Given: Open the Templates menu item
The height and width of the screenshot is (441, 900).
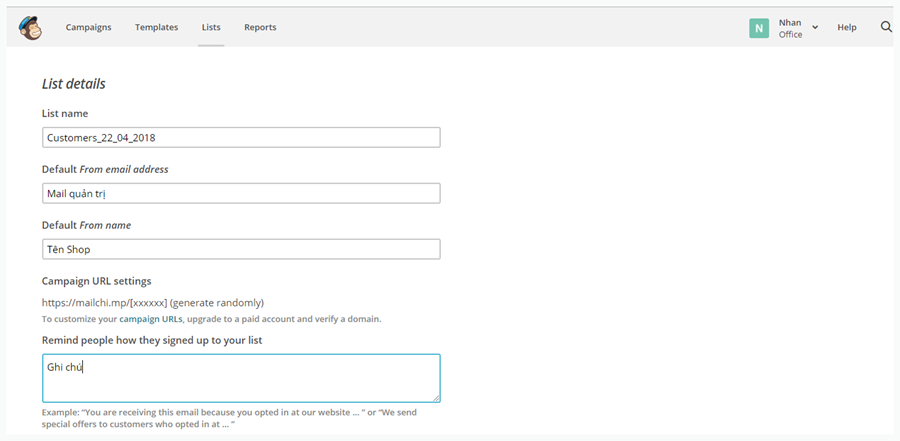Looking at the screenshot, I should click(157, 27).
